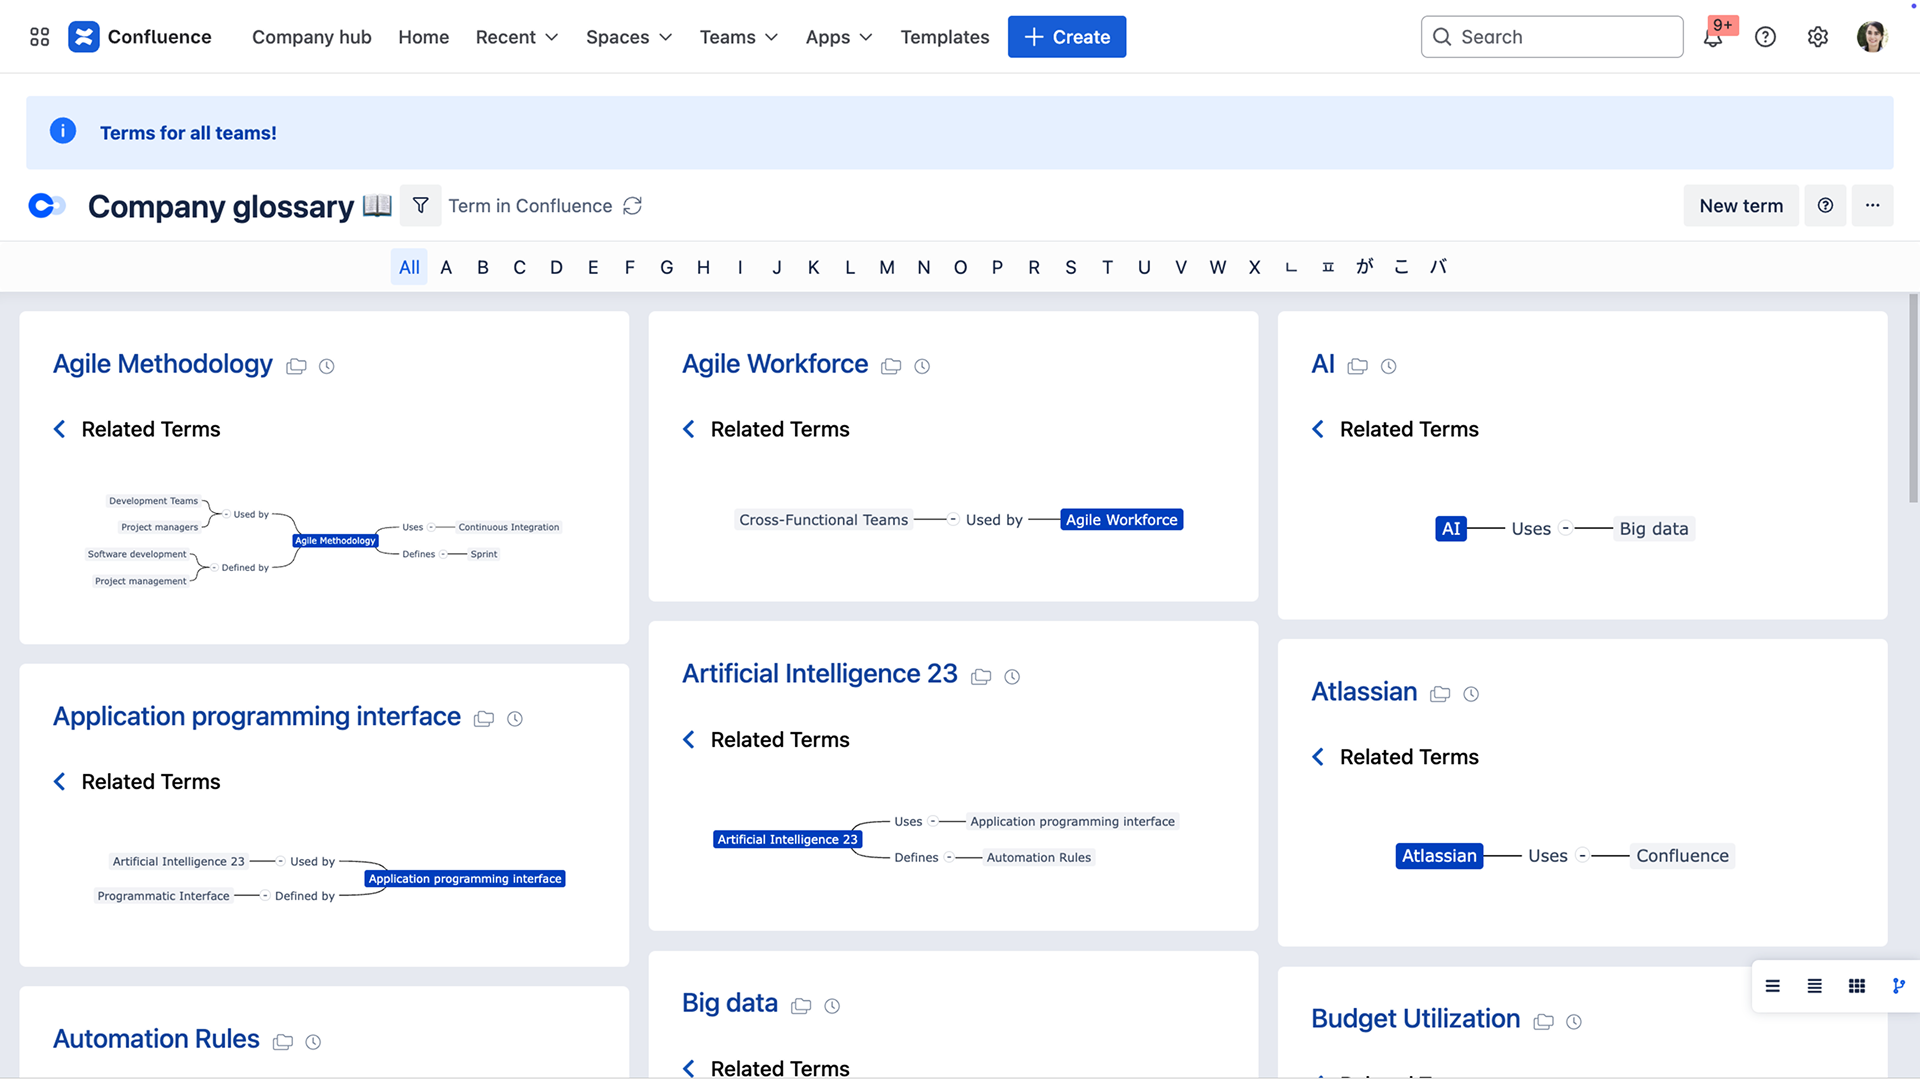Go to Company hub
This screenshot has width=1920, height=1080.
(312, 37)
